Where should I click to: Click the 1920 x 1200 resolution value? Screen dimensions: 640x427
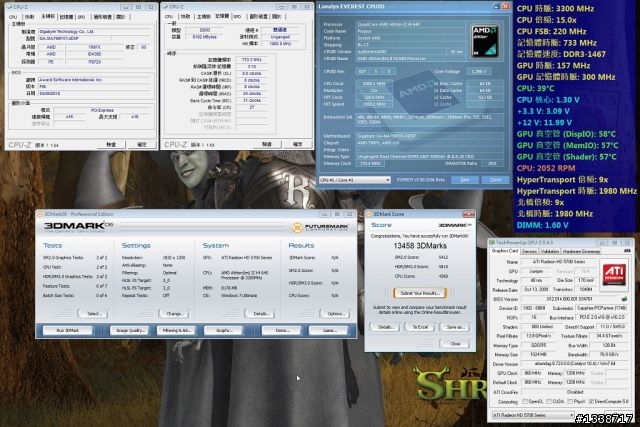pos(173,258)
